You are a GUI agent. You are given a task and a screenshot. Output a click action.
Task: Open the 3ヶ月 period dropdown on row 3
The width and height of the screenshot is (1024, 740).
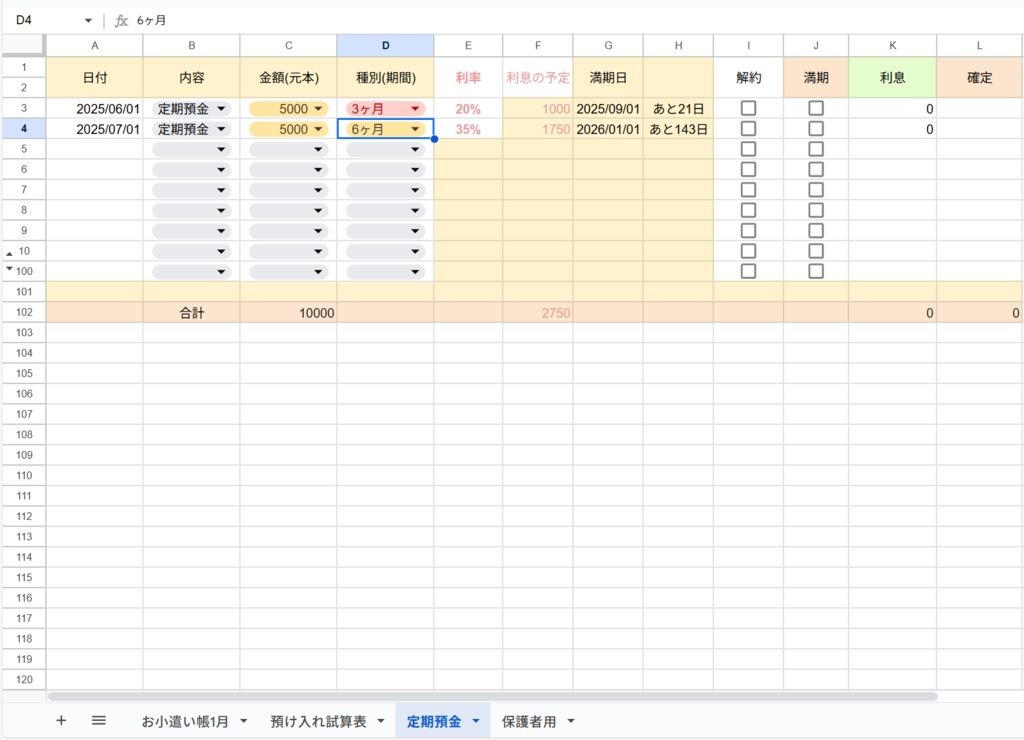click(414, 107)
